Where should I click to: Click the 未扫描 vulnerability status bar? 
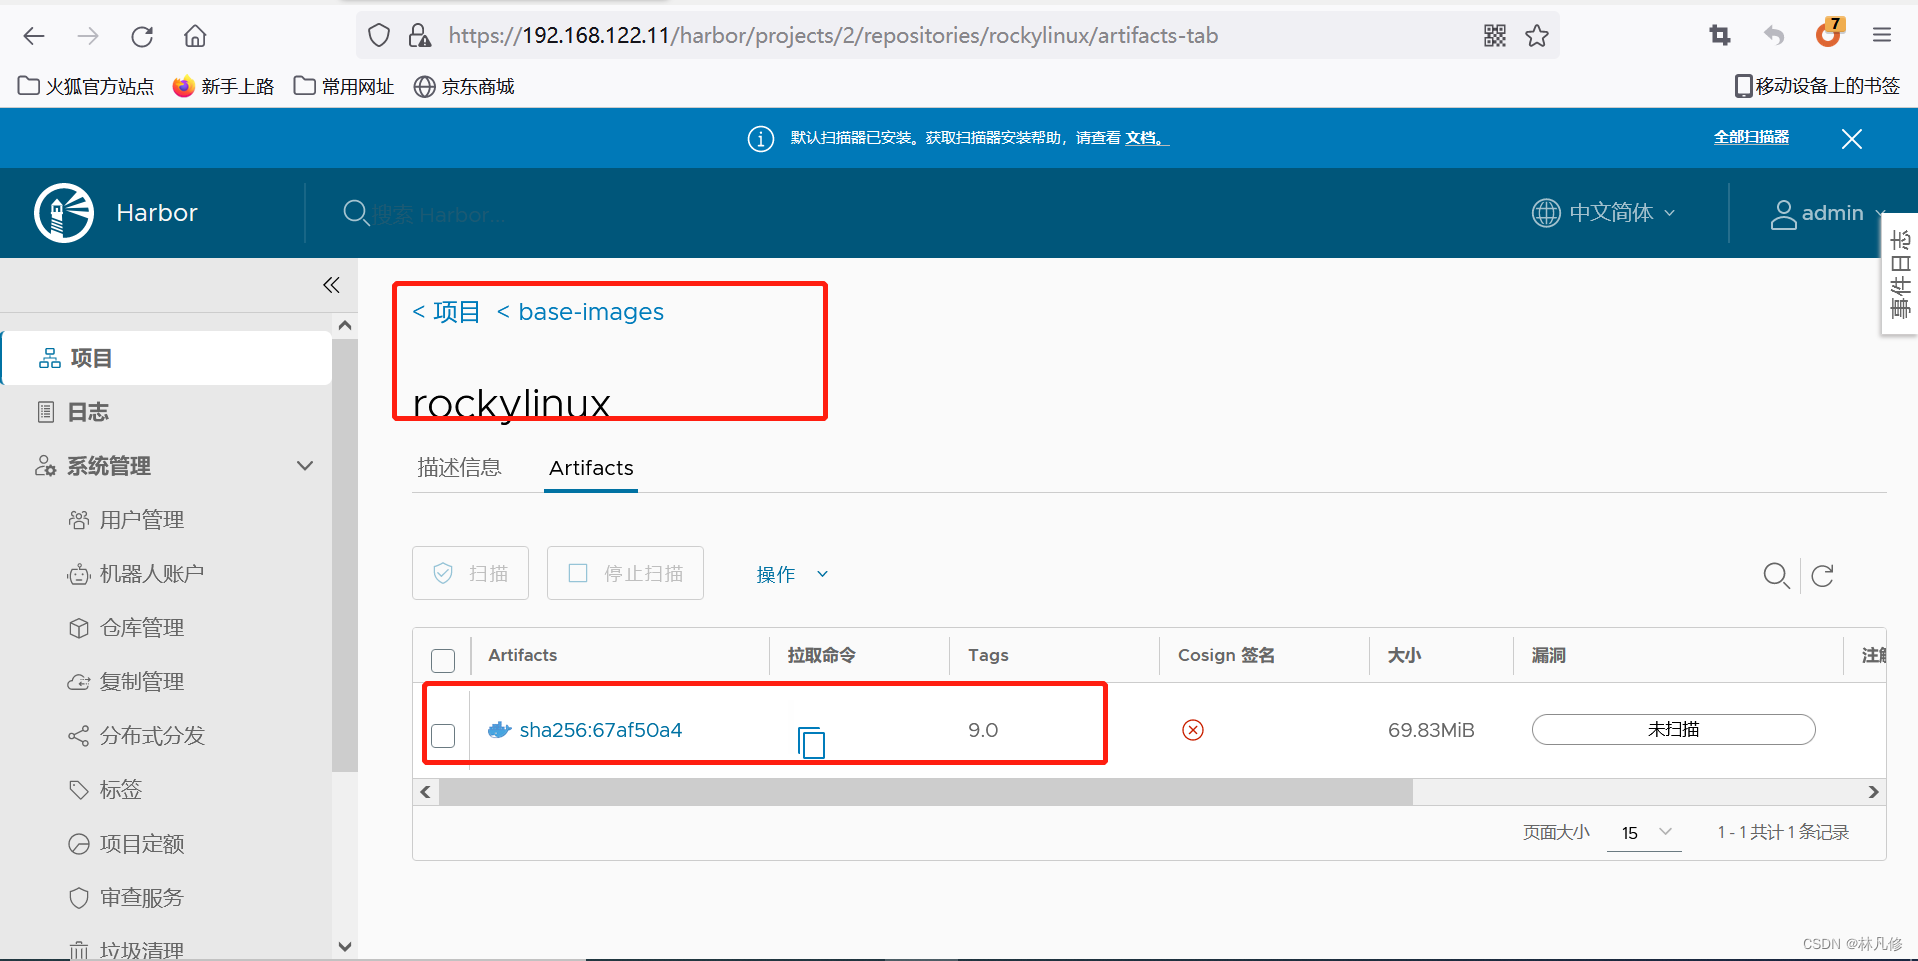coord(1673,730)
